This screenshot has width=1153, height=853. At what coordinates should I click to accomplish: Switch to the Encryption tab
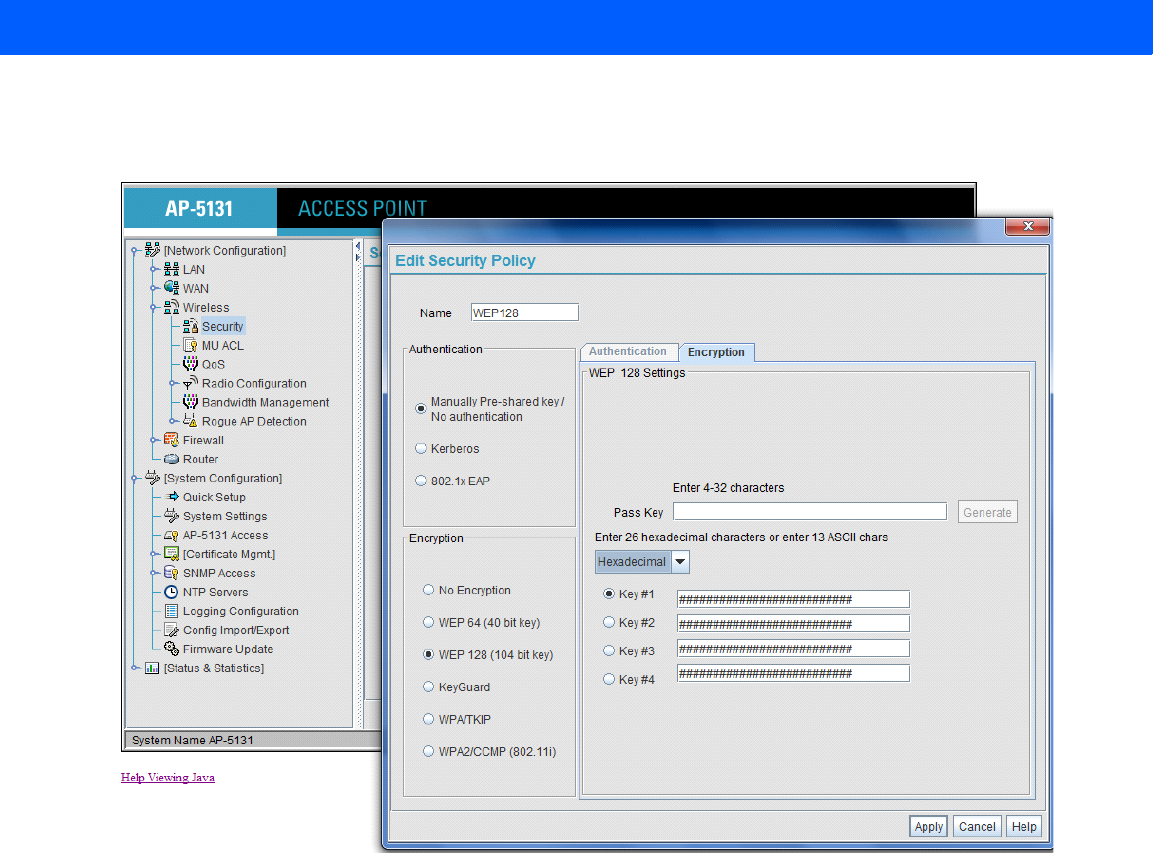tap(716, 352)
